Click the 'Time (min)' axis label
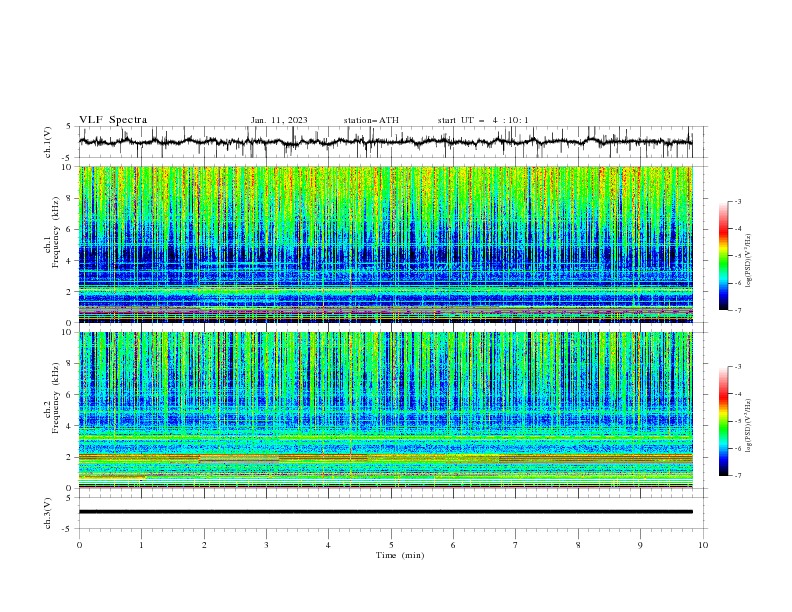This screenshot has width=792, height=612. point(400,555)
